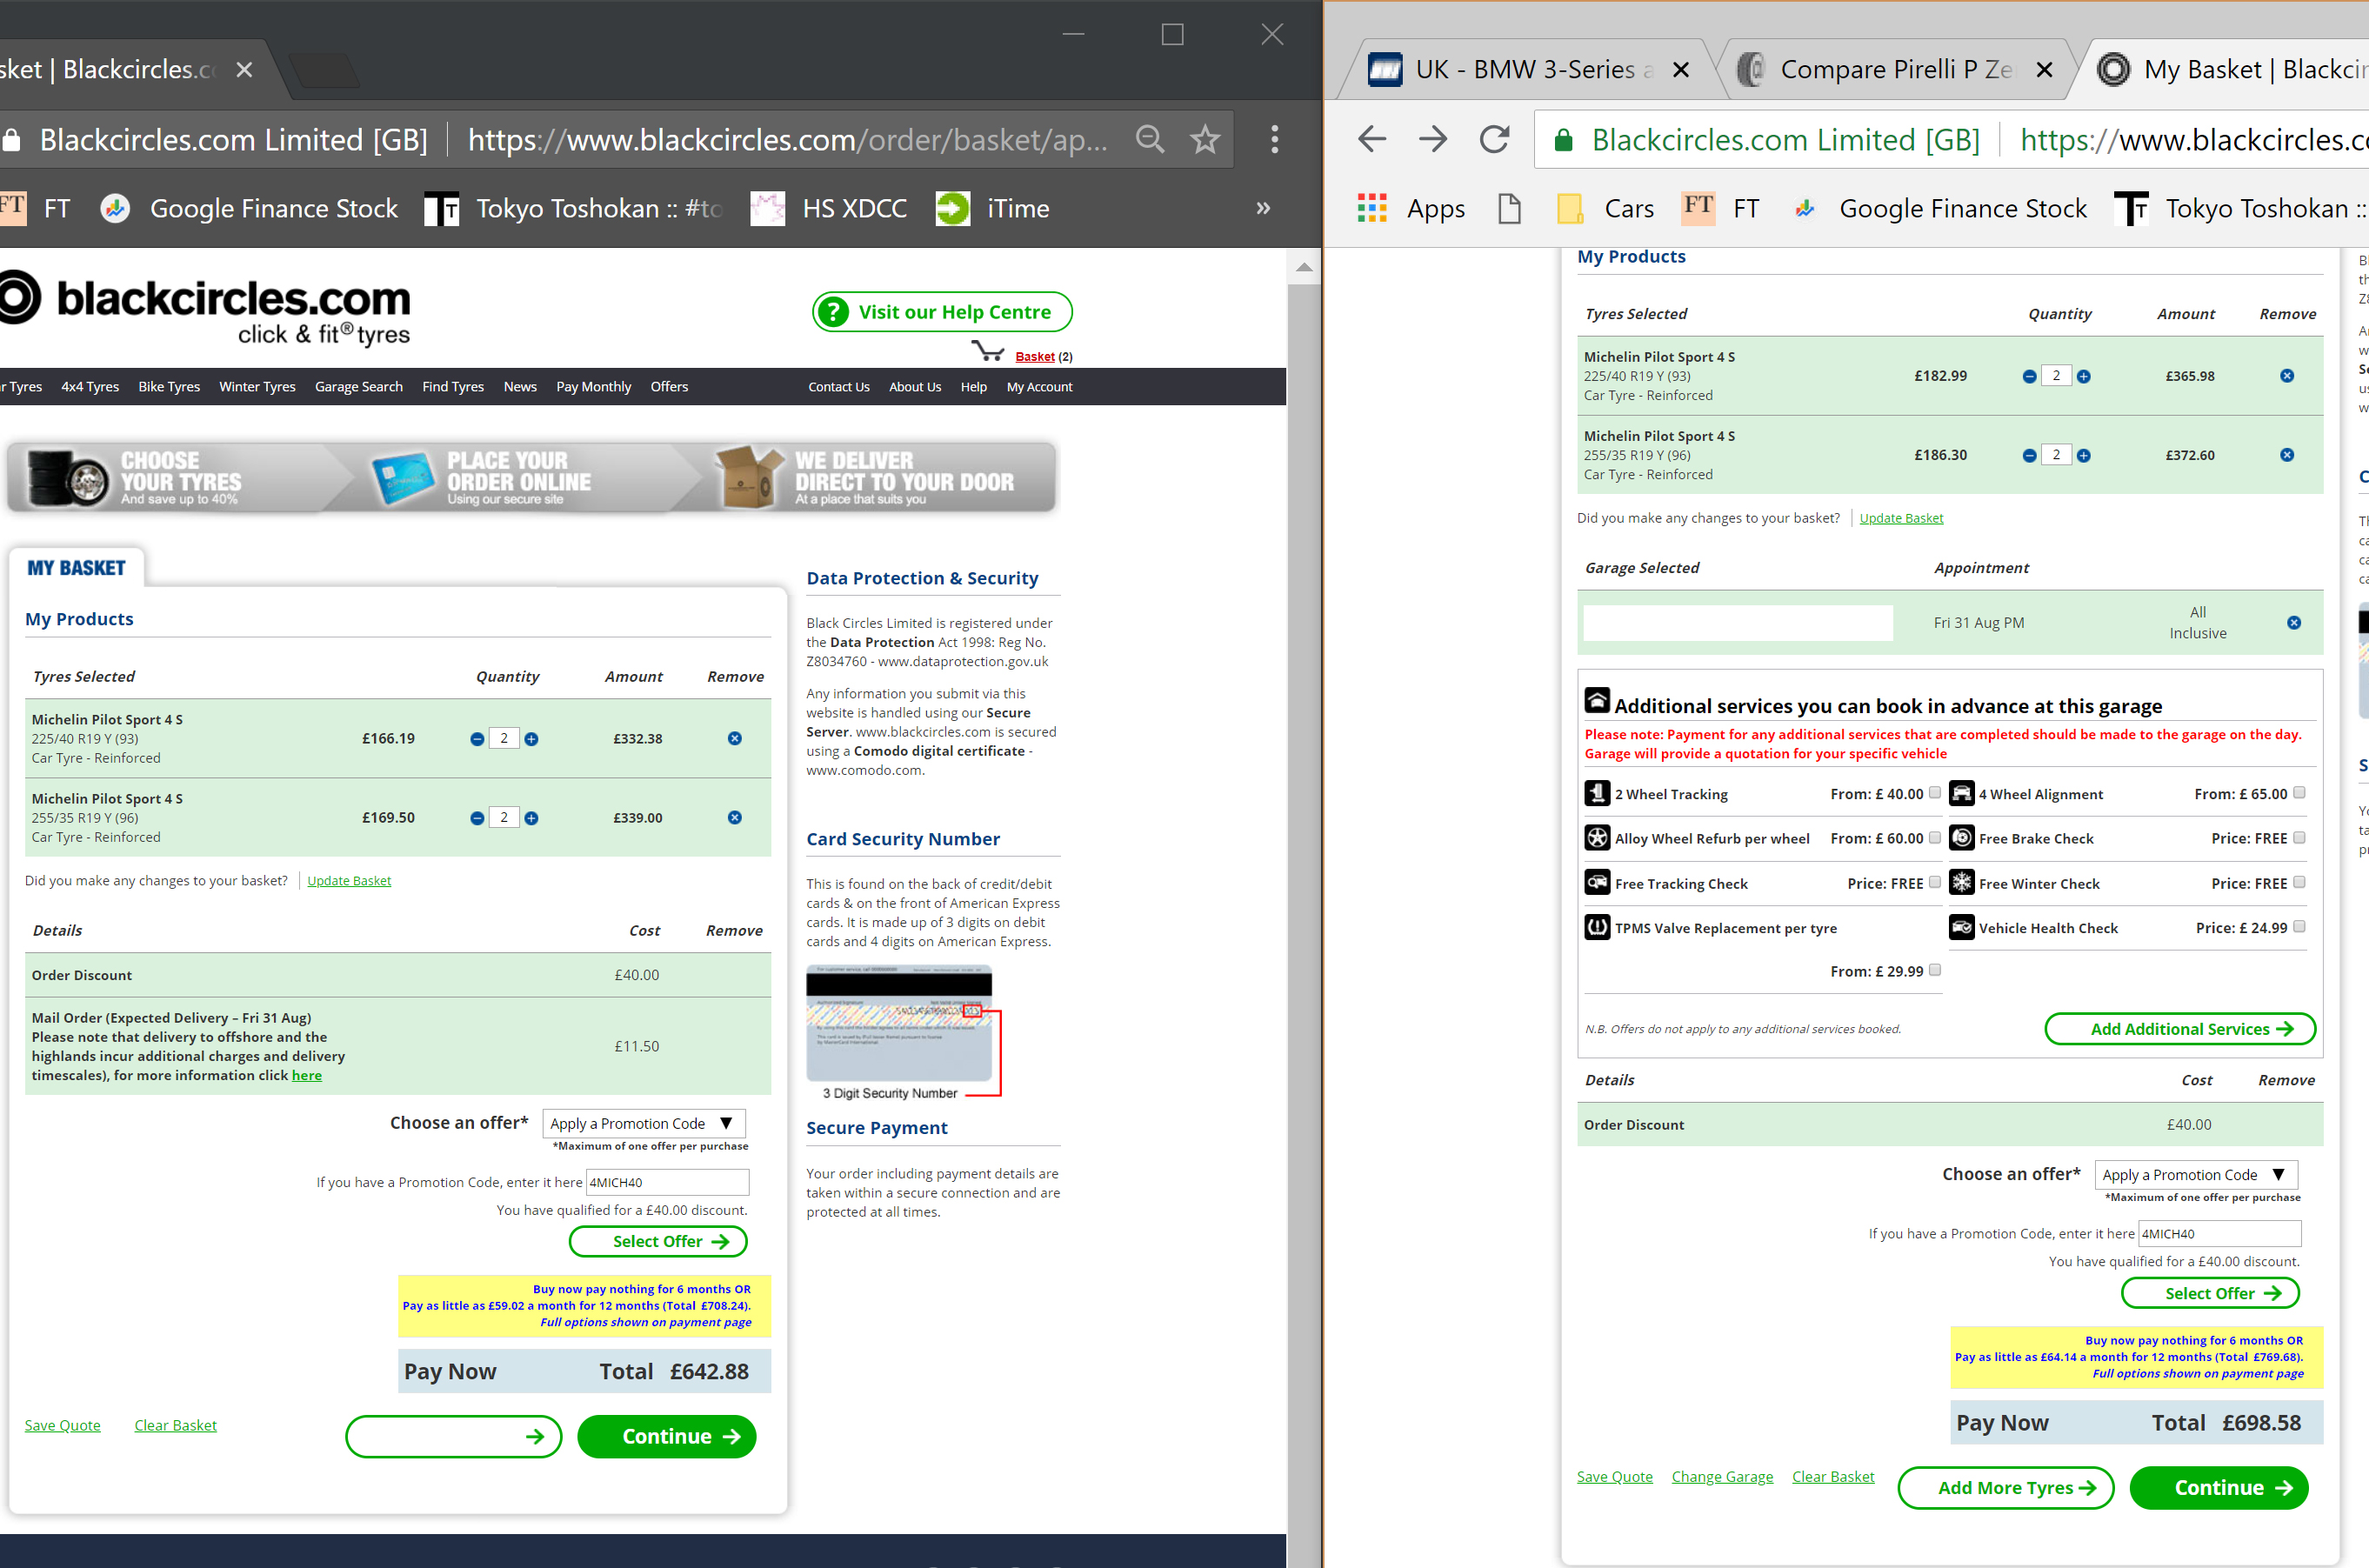
Task: Open the Garage Search menu item
Action: 359,387
